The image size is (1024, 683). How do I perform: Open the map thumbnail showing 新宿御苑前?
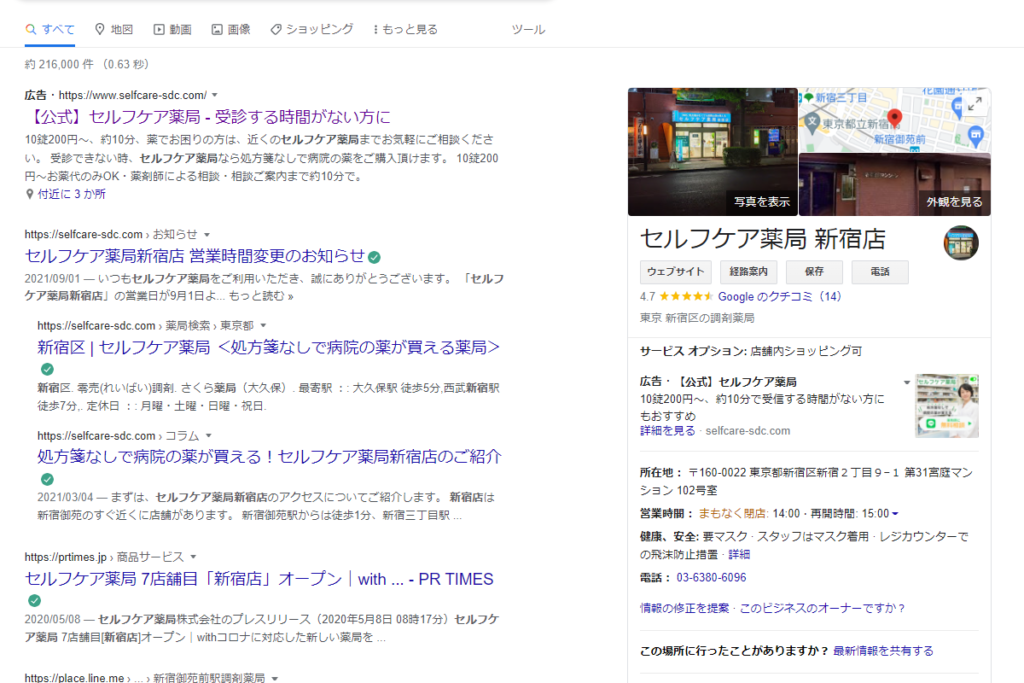(895, 120)
